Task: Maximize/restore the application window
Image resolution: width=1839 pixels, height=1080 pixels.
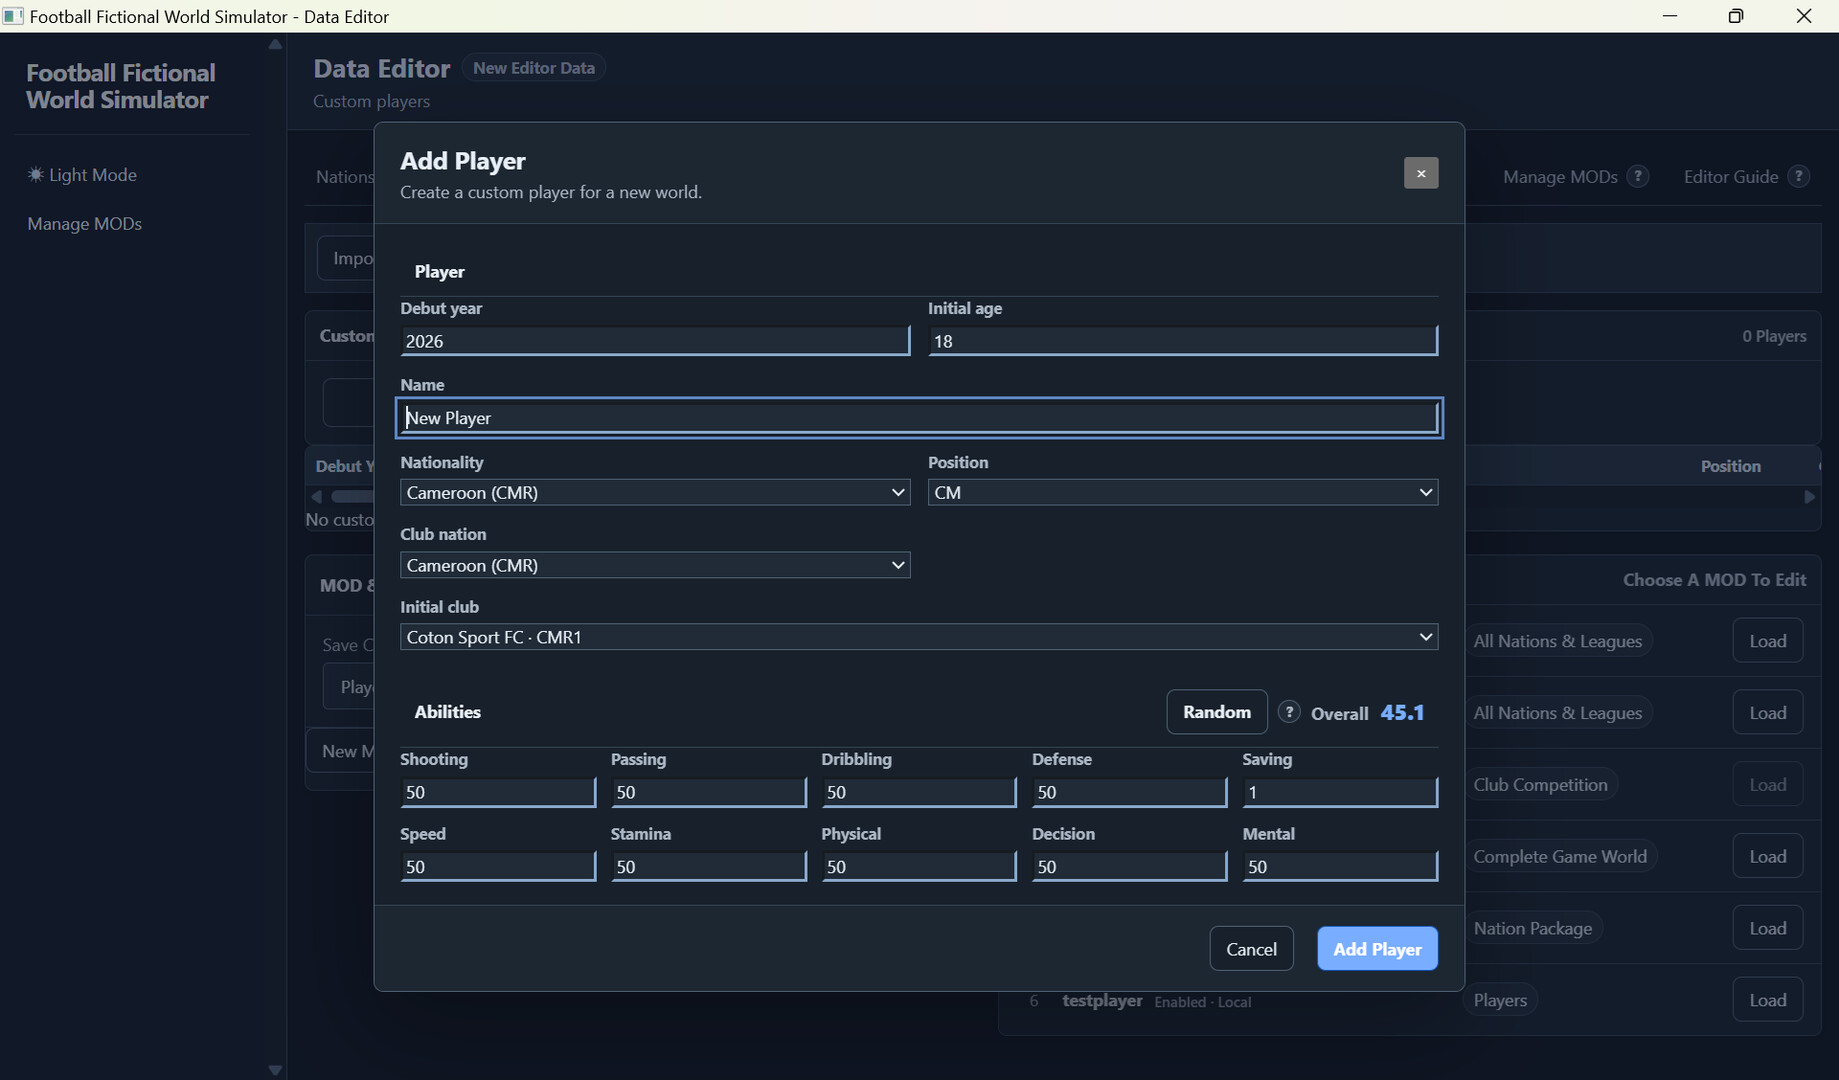Action: 1736,16
